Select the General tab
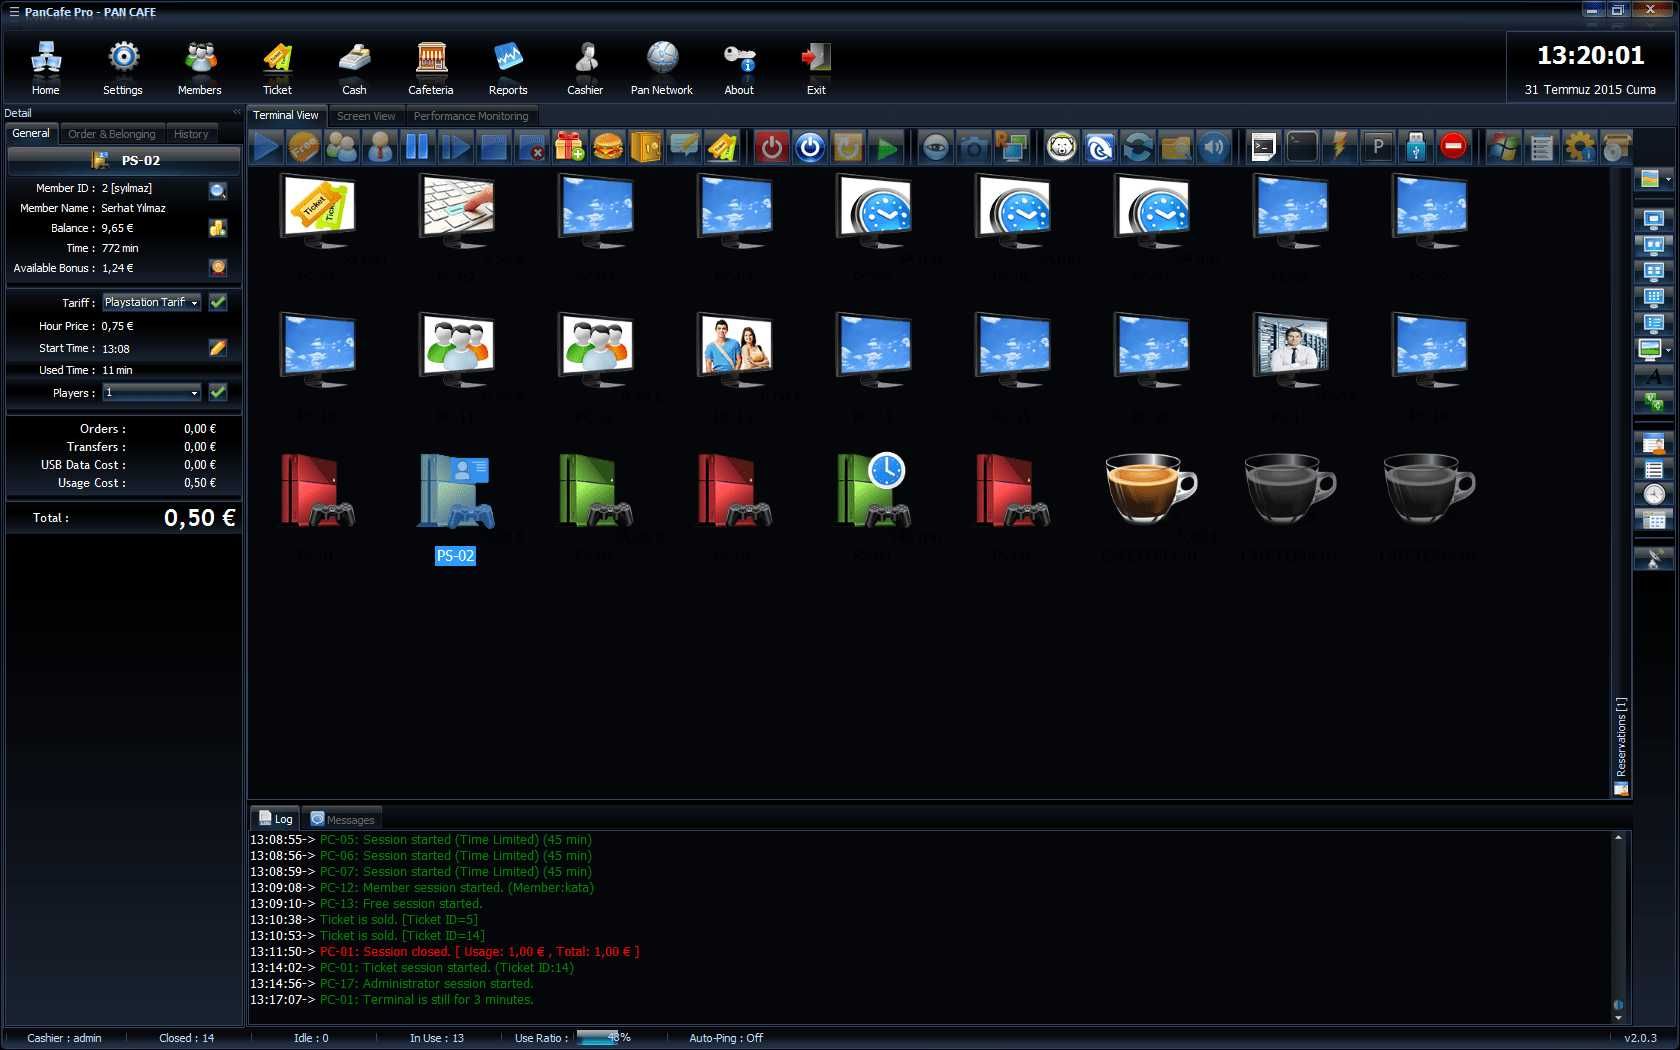The width and height of the screenshot is (1680, 1050). point(31,134)
